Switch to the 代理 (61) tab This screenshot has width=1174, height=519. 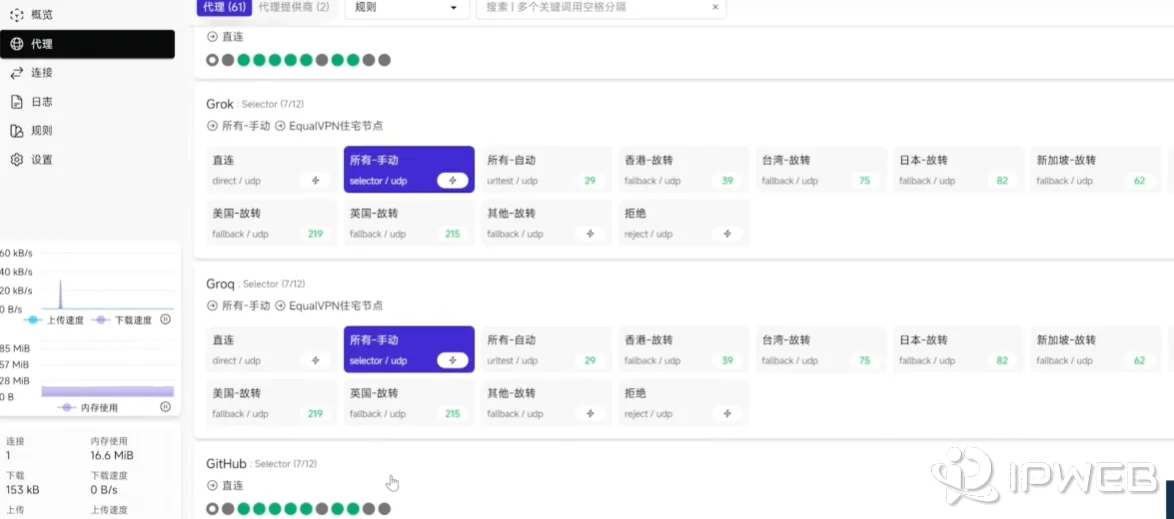(x=225, y=7)
